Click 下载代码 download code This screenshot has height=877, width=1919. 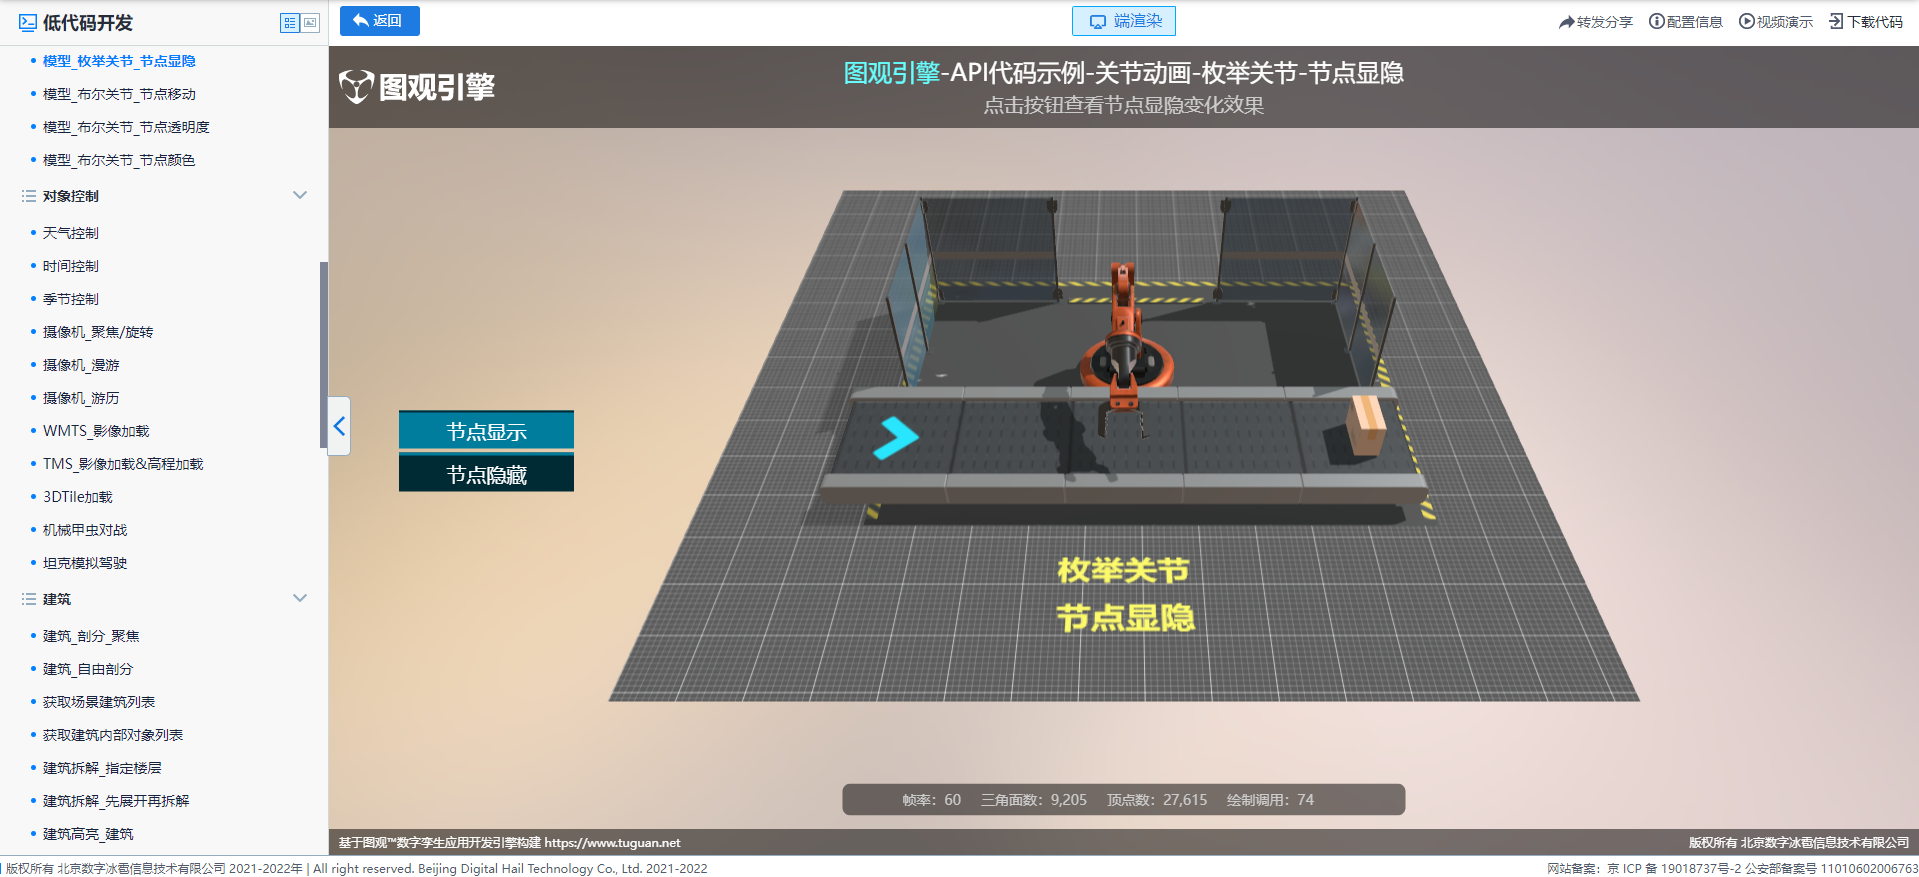(x=1866, y=22)
